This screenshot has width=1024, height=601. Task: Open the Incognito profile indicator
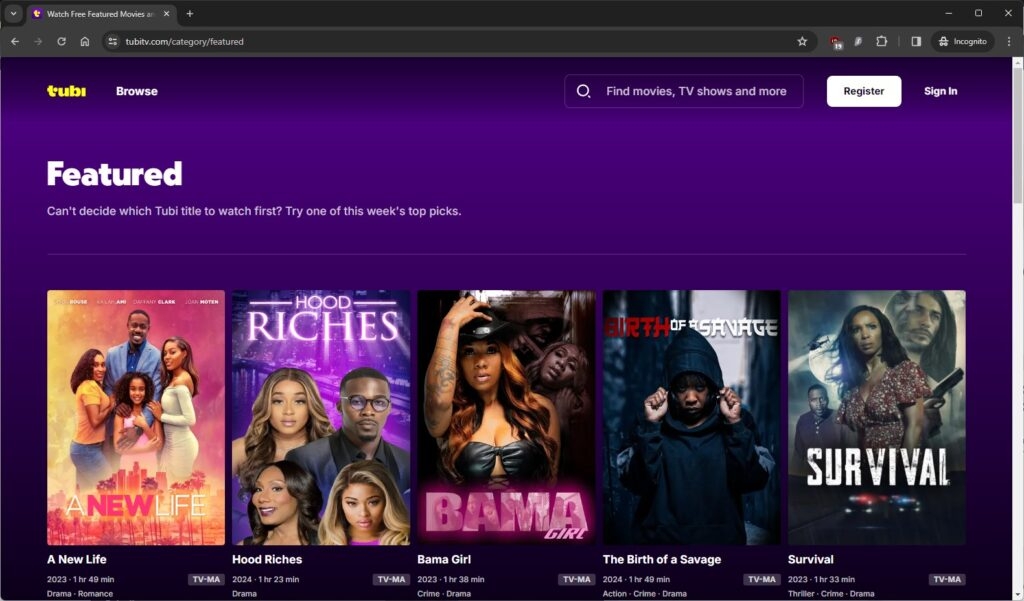click(x=963, y=41)
